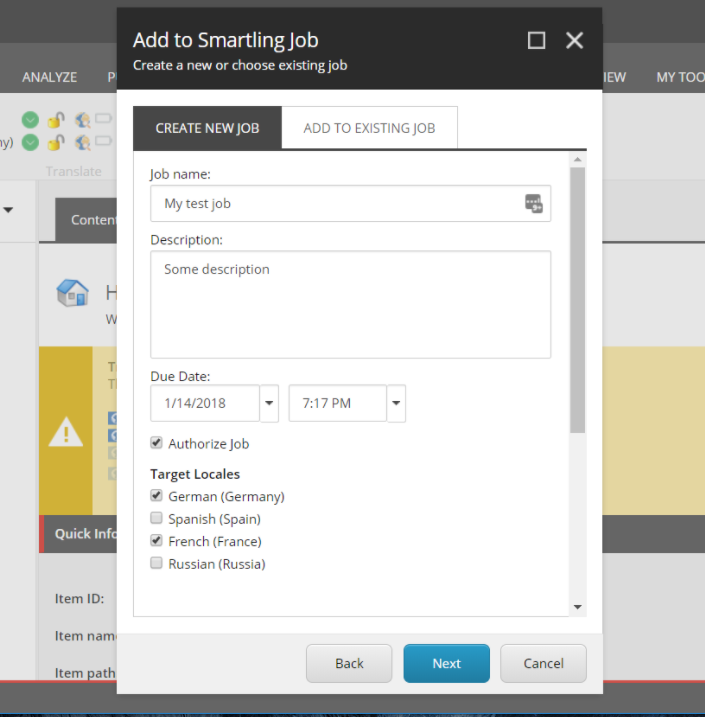Click the Translate ribbon group label
Image resolution: width=705 pixels, height=717 pixels.
[x=74, y=171]
